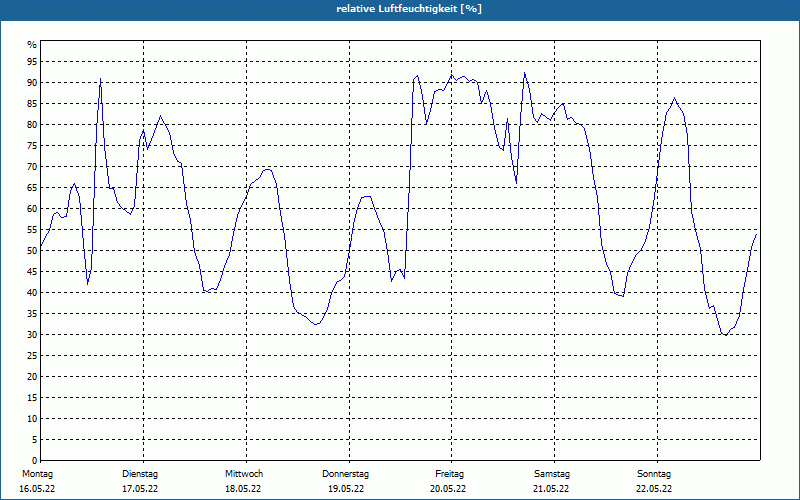The width and height of the screenshot is (800, 500).
Task: Select the '22.05.22' date label
Action: 654,489
